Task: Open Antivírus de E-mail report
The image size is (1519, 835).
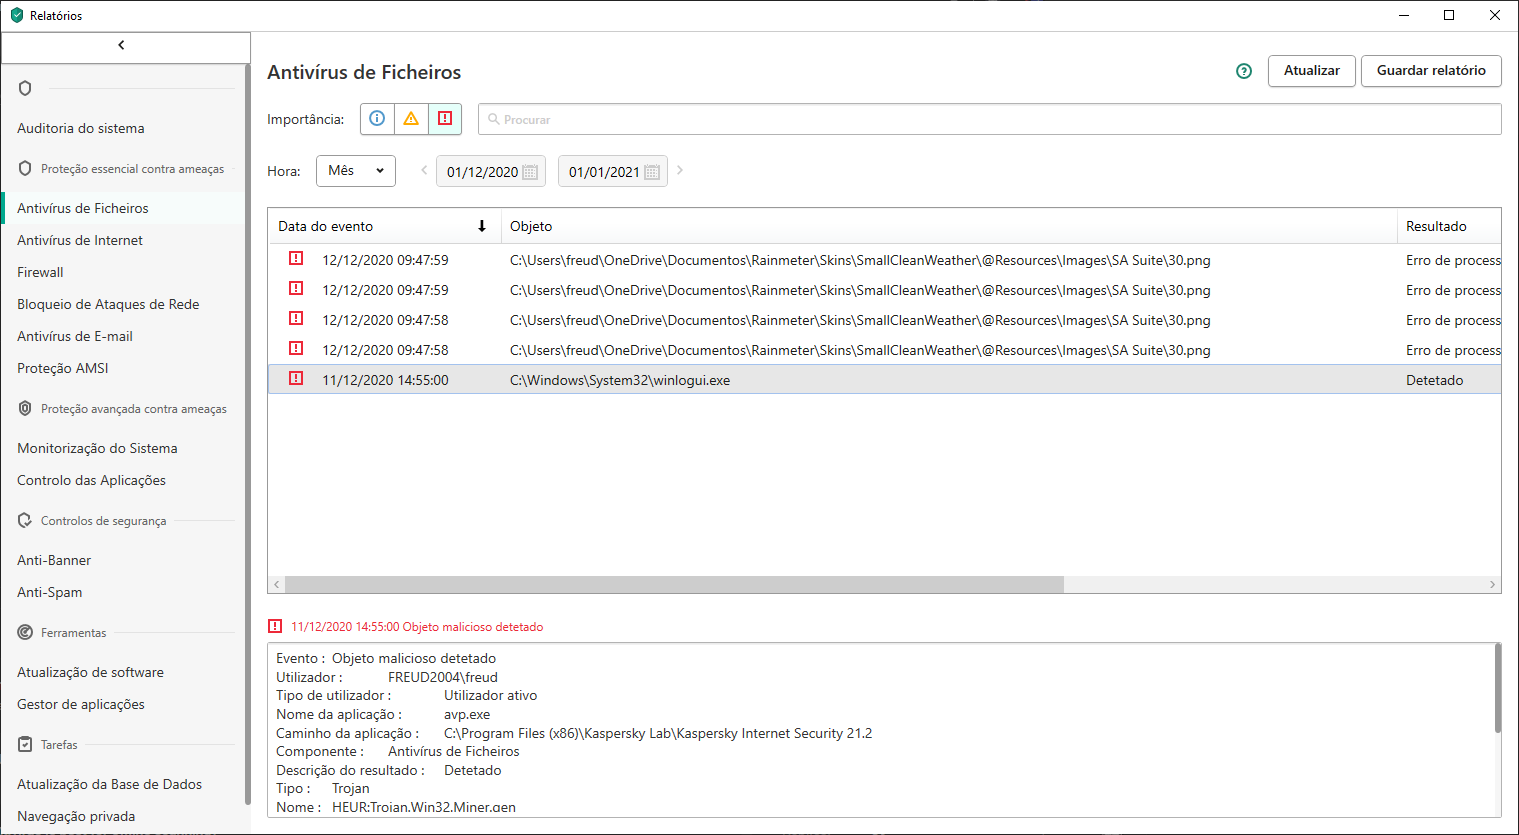Action: 75,336
